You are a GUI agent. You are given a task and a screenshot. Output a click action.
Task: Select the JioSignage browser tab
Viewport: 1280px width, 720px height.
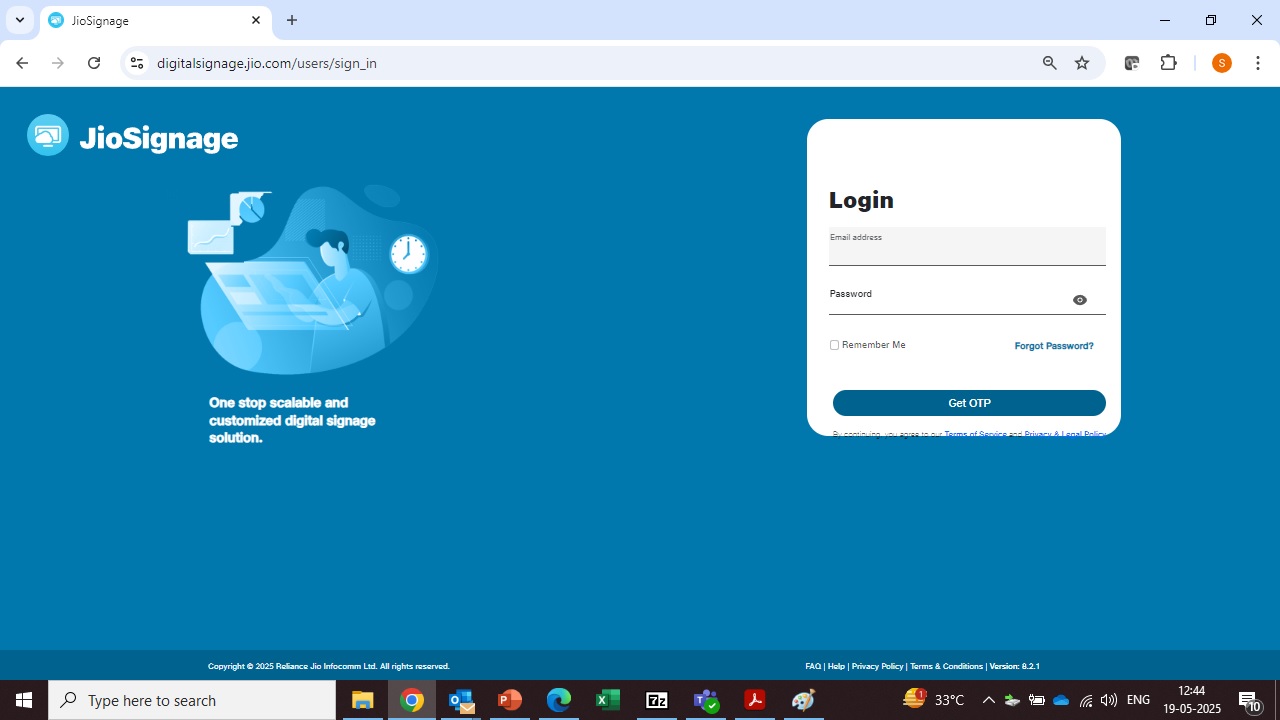[x=155, y=20]
